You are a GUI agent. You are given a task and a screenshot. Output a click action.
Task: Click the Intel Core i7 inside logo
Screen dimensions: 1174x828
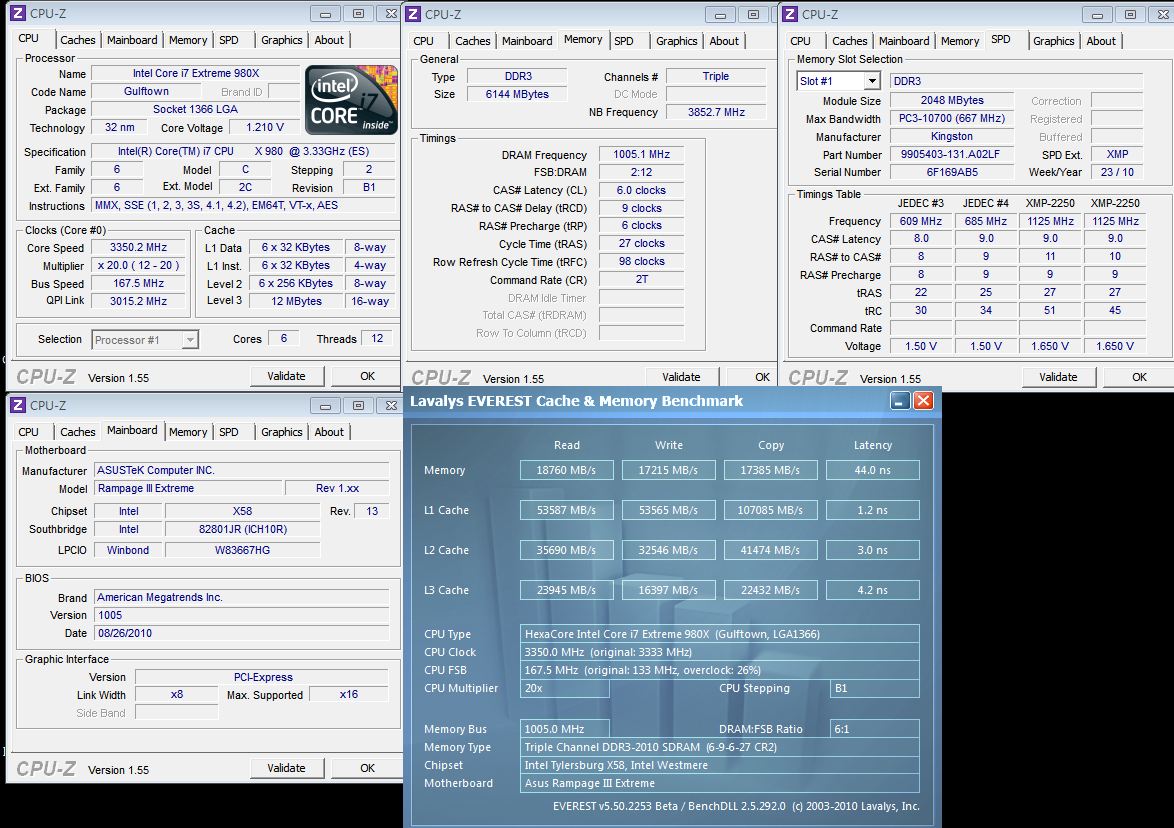351,100
